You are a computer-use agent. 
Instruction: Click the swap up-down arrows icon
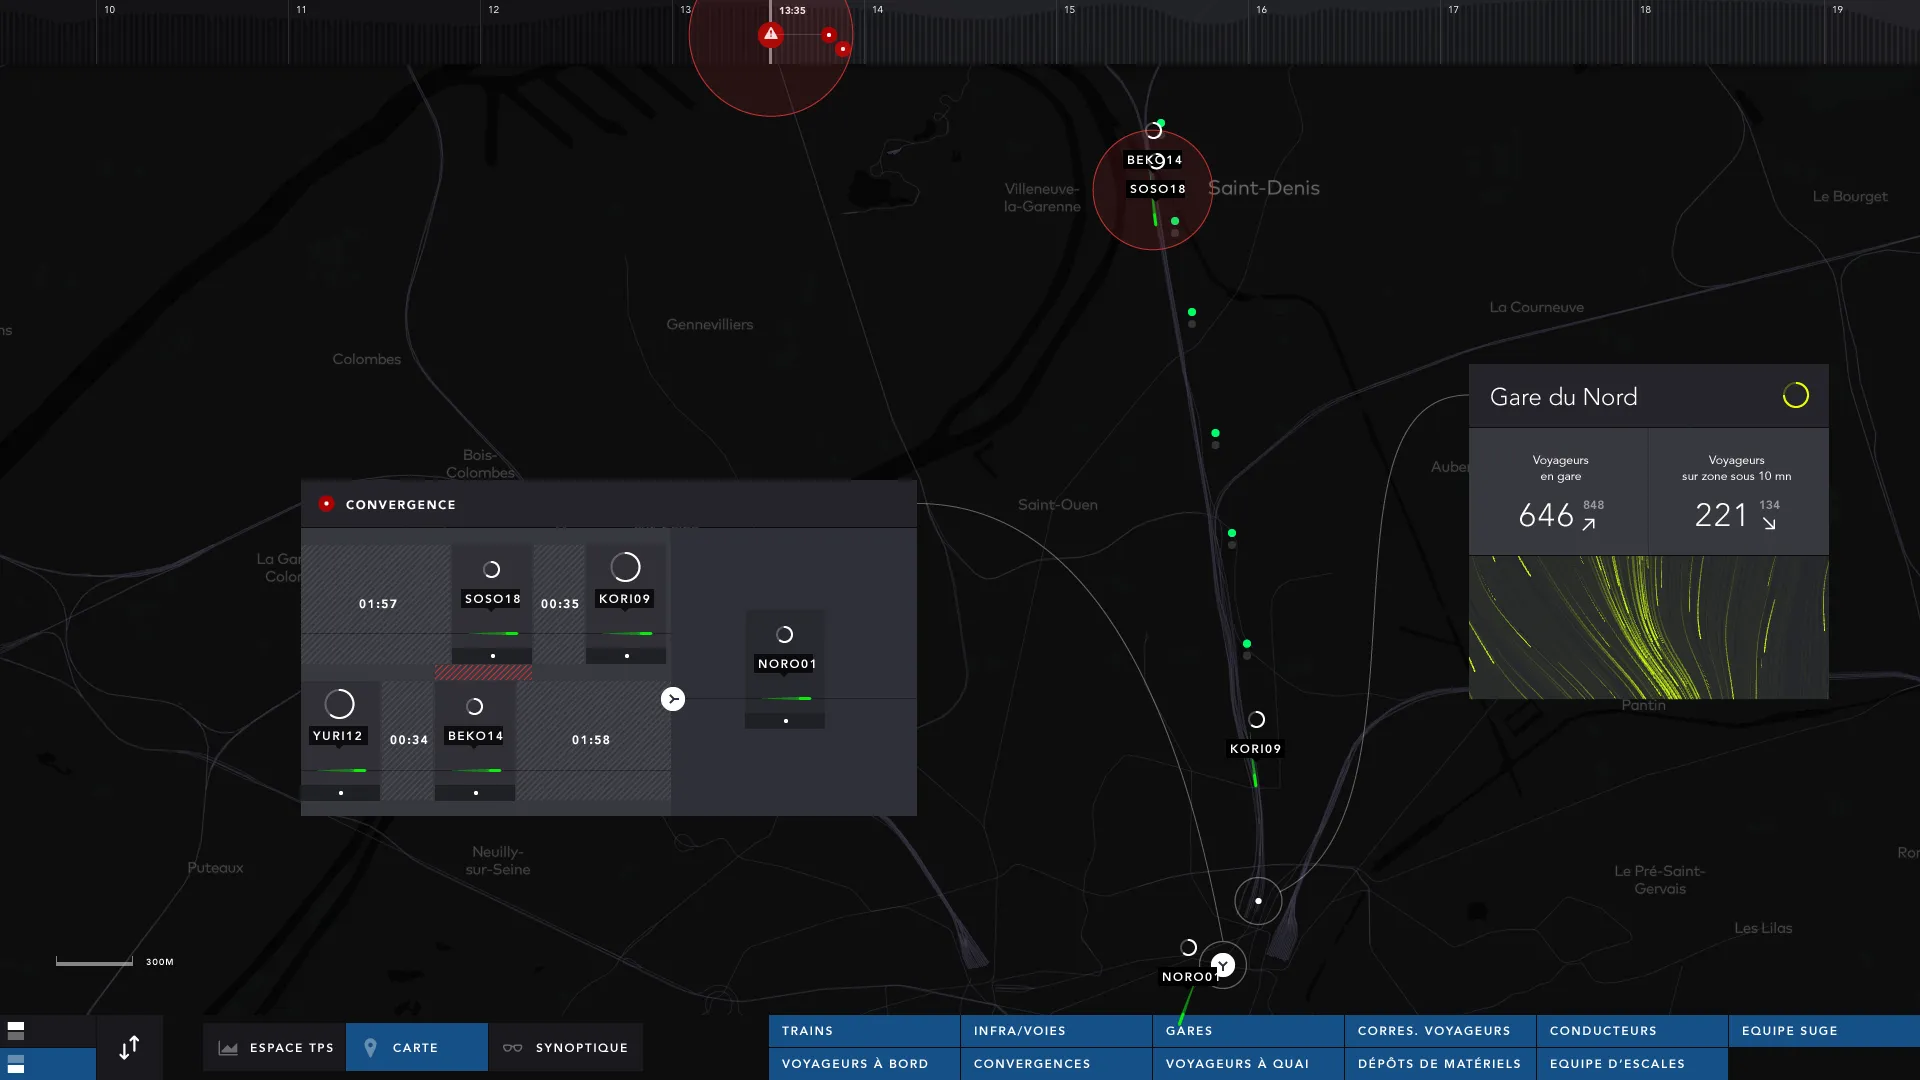coord(129,1048)
